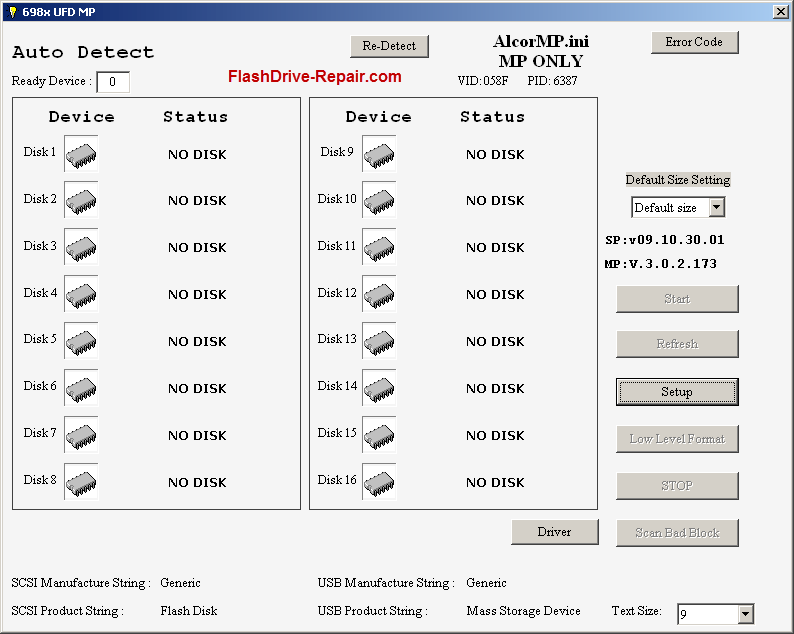Click the Disk 5 label

click(x=40, y=339)
